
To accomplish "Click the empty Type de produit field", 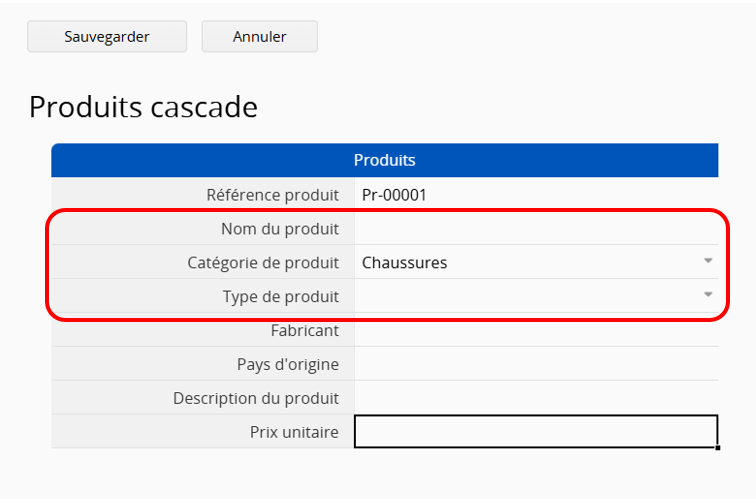I will 536,296.
